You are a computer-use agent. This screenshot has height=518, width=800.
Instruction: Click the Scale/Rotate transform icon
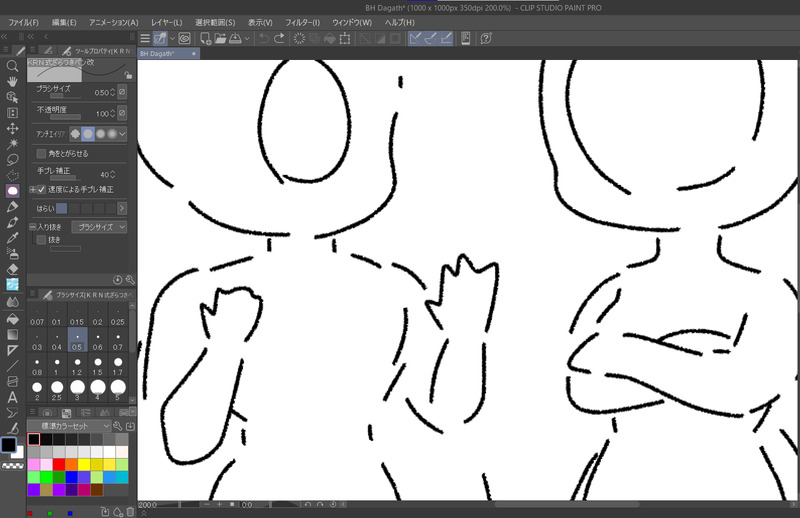pyautogui.click(x=345, y=39)
